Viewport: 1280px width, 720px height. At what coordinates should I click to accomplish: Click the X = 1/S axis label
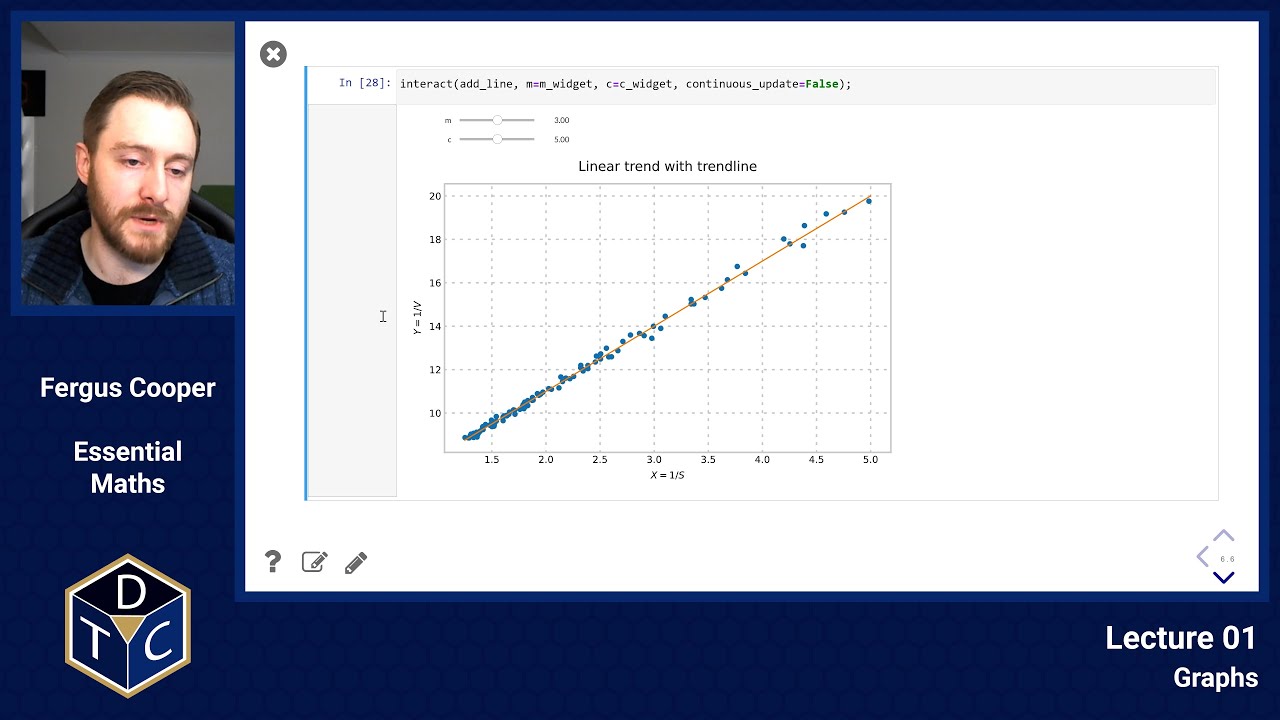pos(667,475)
